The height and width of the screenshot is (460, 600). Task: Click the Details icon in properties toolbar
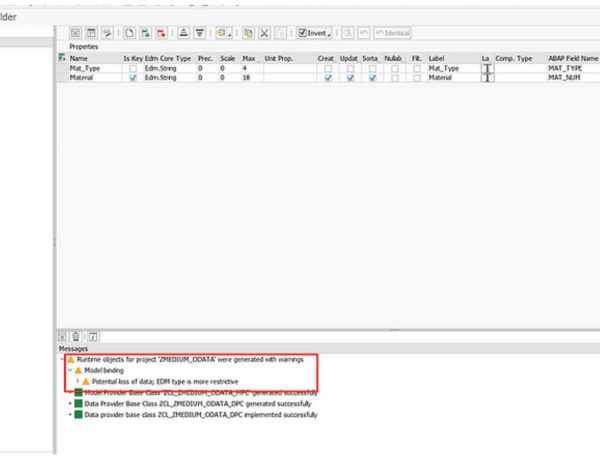(x=75, y=33)
